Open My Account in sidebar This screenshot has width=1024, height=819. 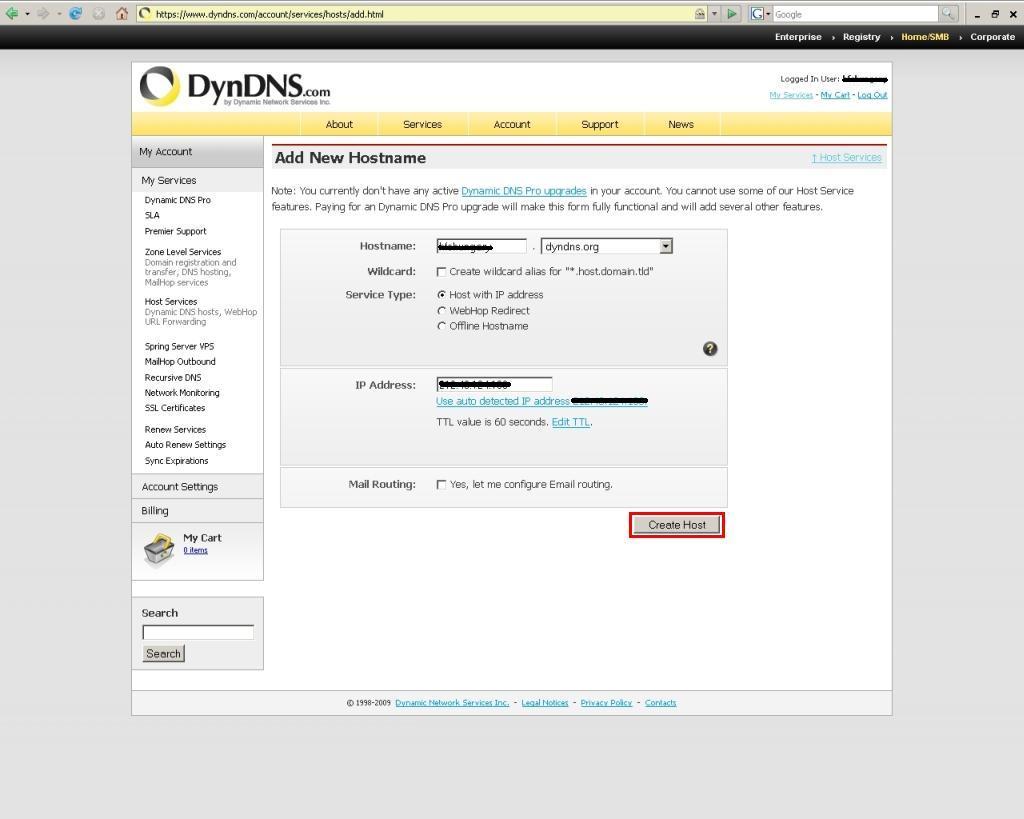(x=165, y=152)
